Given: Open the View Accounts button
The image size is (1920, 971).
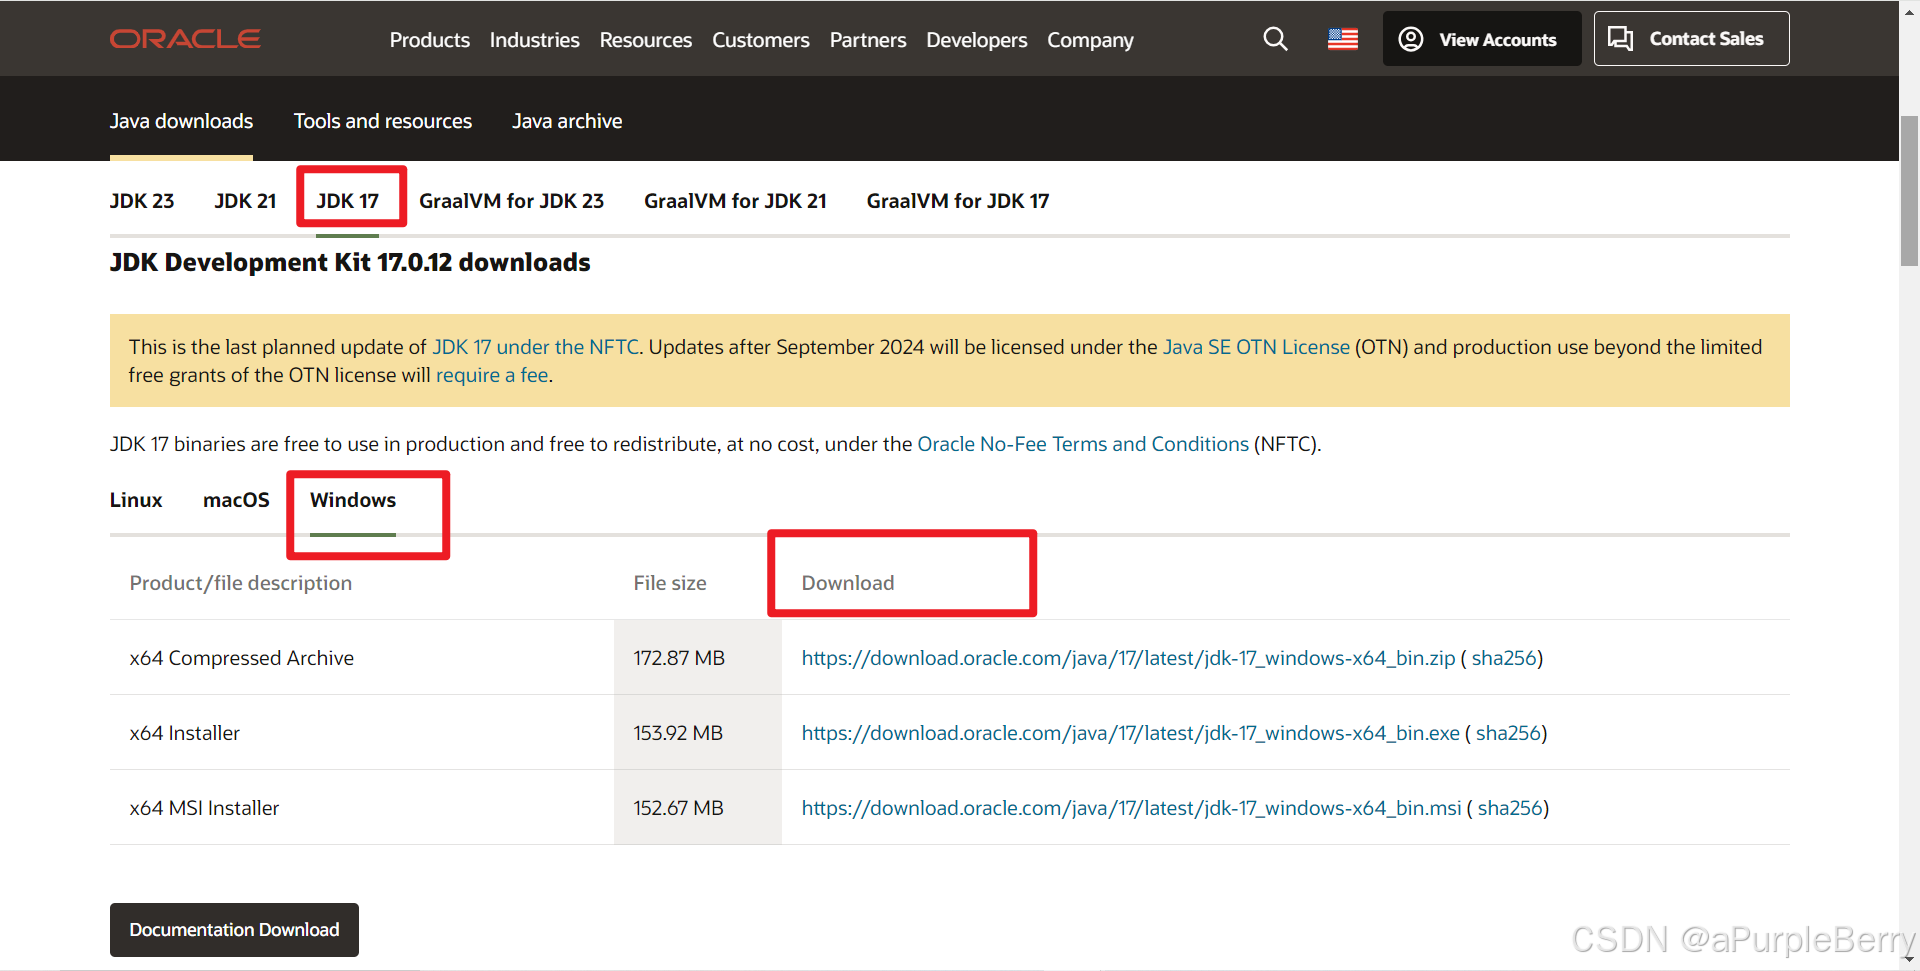Looking at the screenshot, I should [1482, 39].
